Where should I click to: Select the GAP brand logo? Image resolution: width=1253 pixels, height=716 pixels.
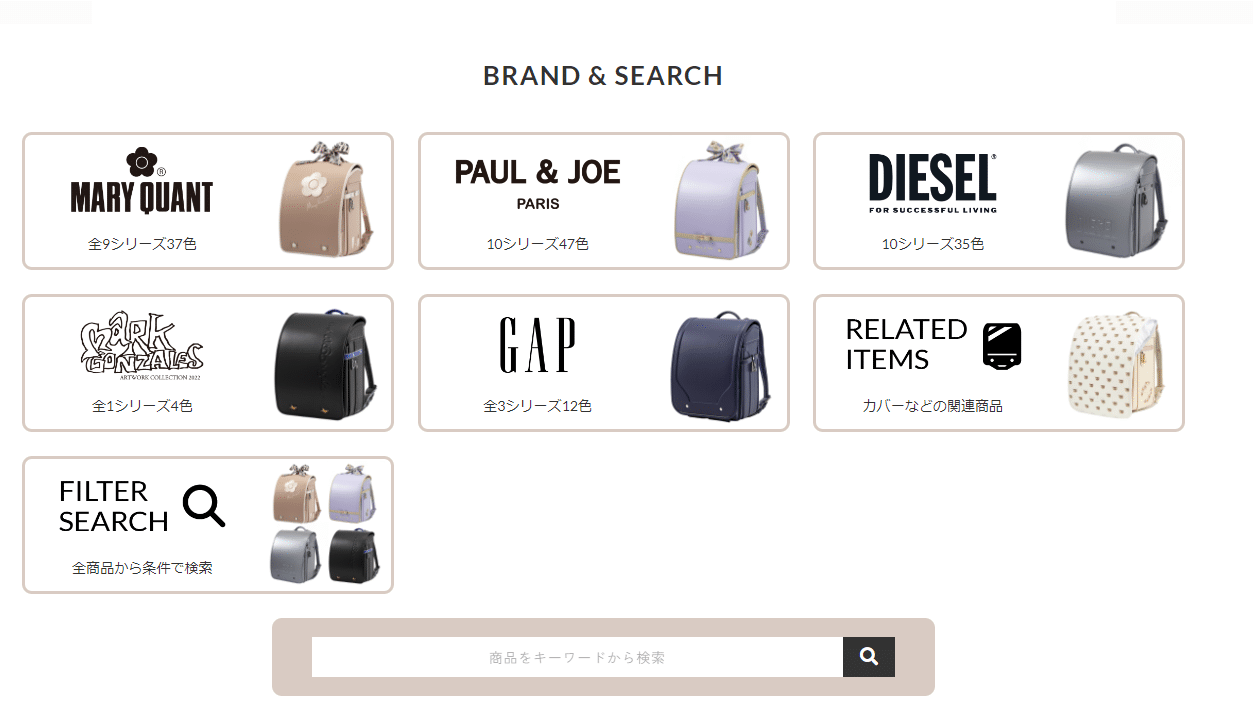click(537, 345)
